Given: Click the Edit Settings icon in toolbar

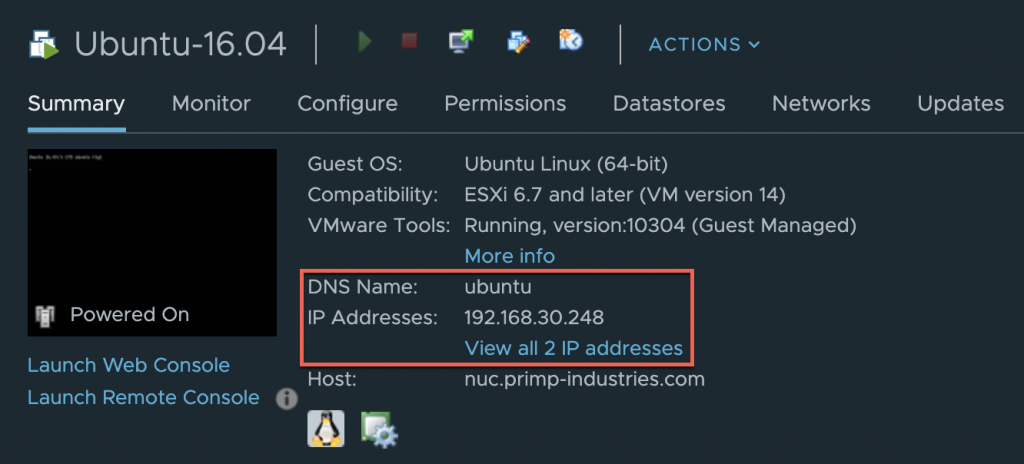Looking at the screenshot, I should pos(517,42).
